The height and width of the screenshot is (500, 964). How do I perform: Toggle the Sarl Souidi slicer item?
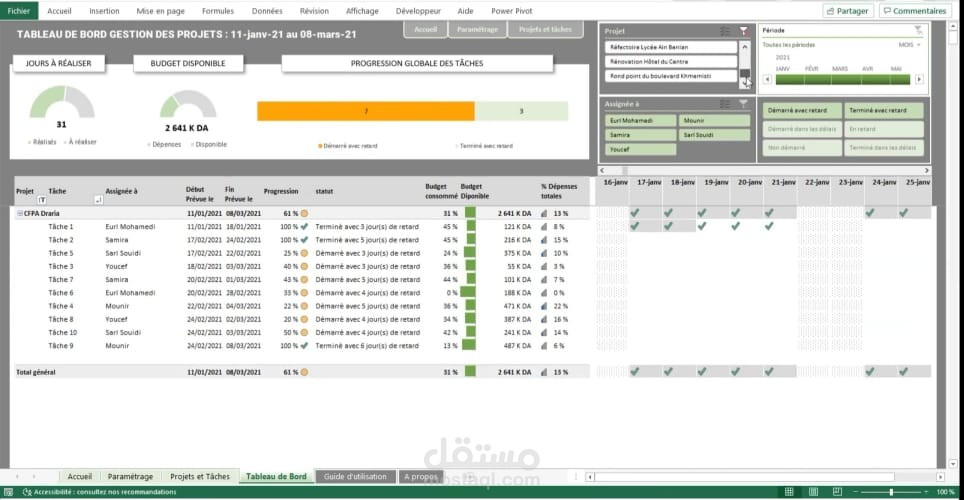714,135
